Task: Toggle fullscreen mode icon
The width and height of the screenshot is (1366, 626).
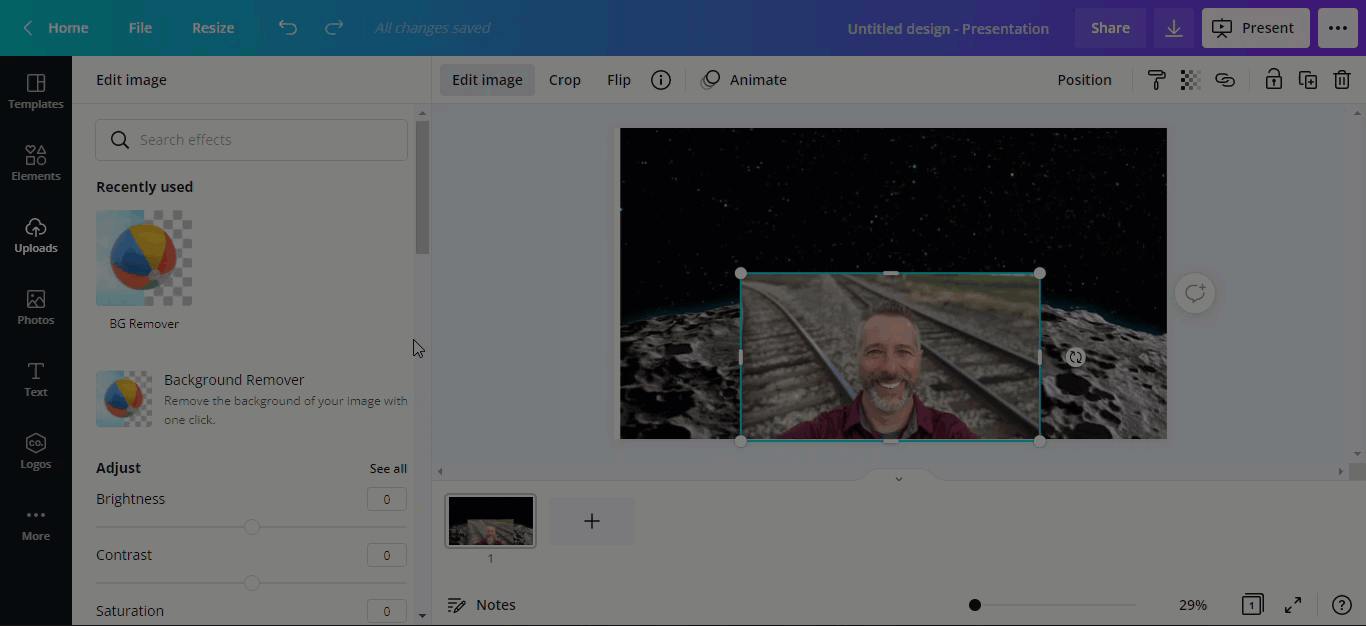Action: coord(1293,605)
